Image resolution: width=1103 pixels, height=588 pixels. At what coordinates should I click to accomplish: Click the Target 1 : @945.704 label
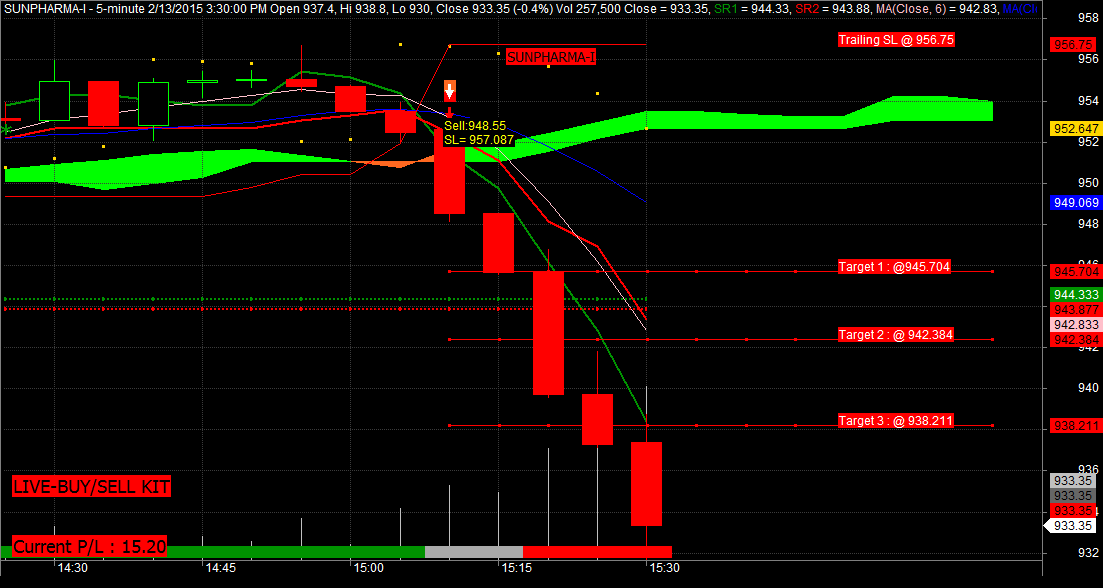pos(895,267)
